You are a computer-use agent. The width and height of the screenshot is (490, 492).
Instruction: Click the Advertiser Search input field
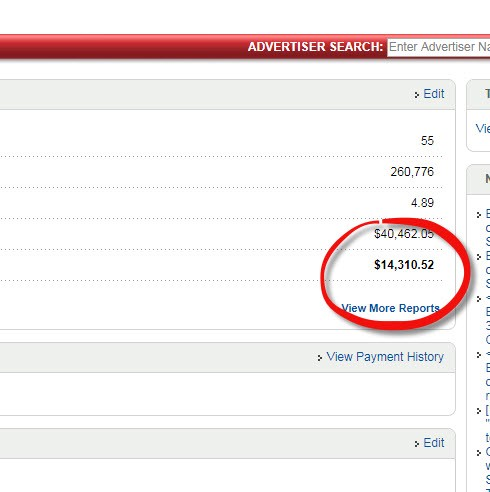coord(438,47)
